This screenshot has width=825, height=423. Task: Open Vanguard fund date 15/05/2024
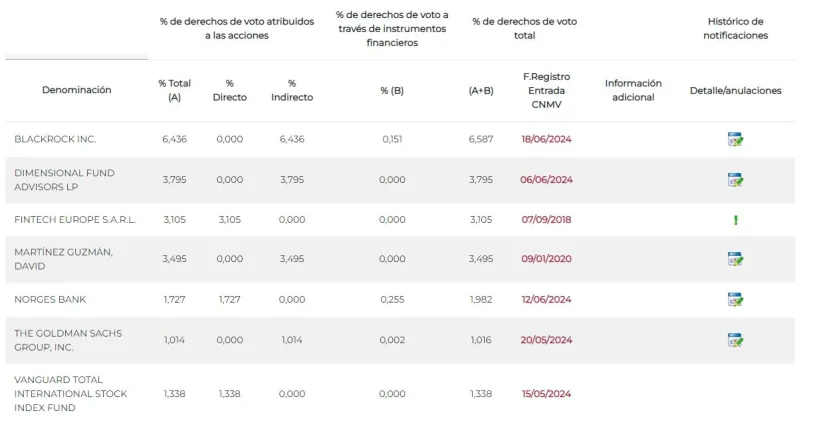[x=546, y=394]
